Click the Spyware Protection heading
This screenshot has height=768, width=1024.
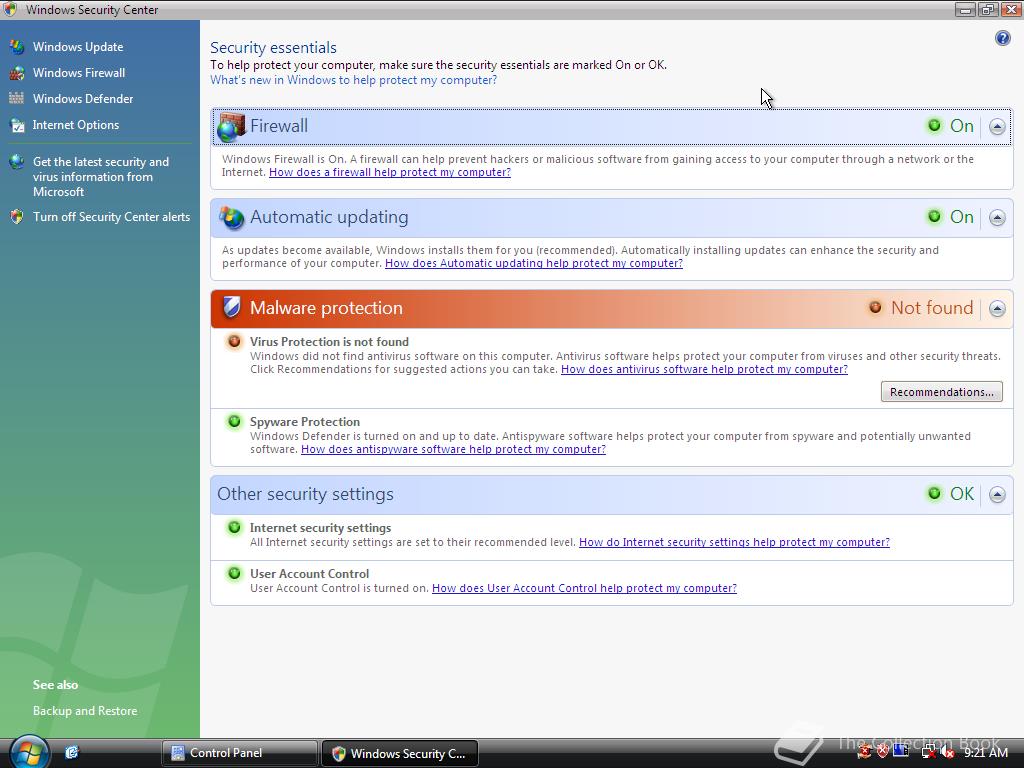pos(305,422)
